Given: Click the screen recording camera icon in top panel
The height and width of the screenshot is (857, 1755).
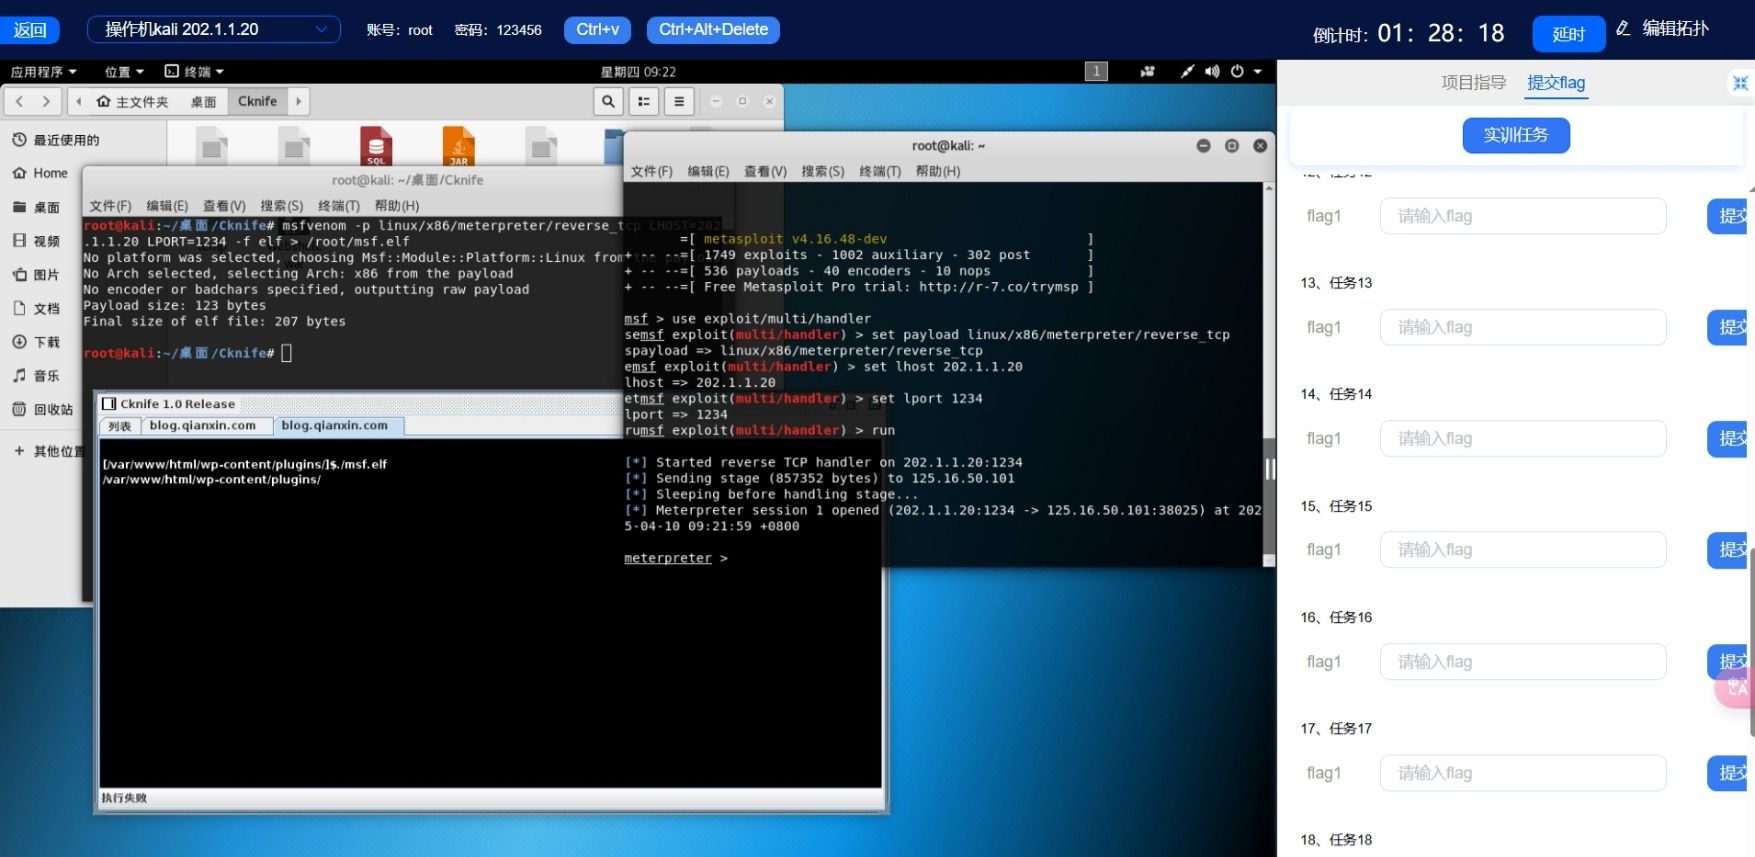Looking at the screenshot, I should point(1147,71).
